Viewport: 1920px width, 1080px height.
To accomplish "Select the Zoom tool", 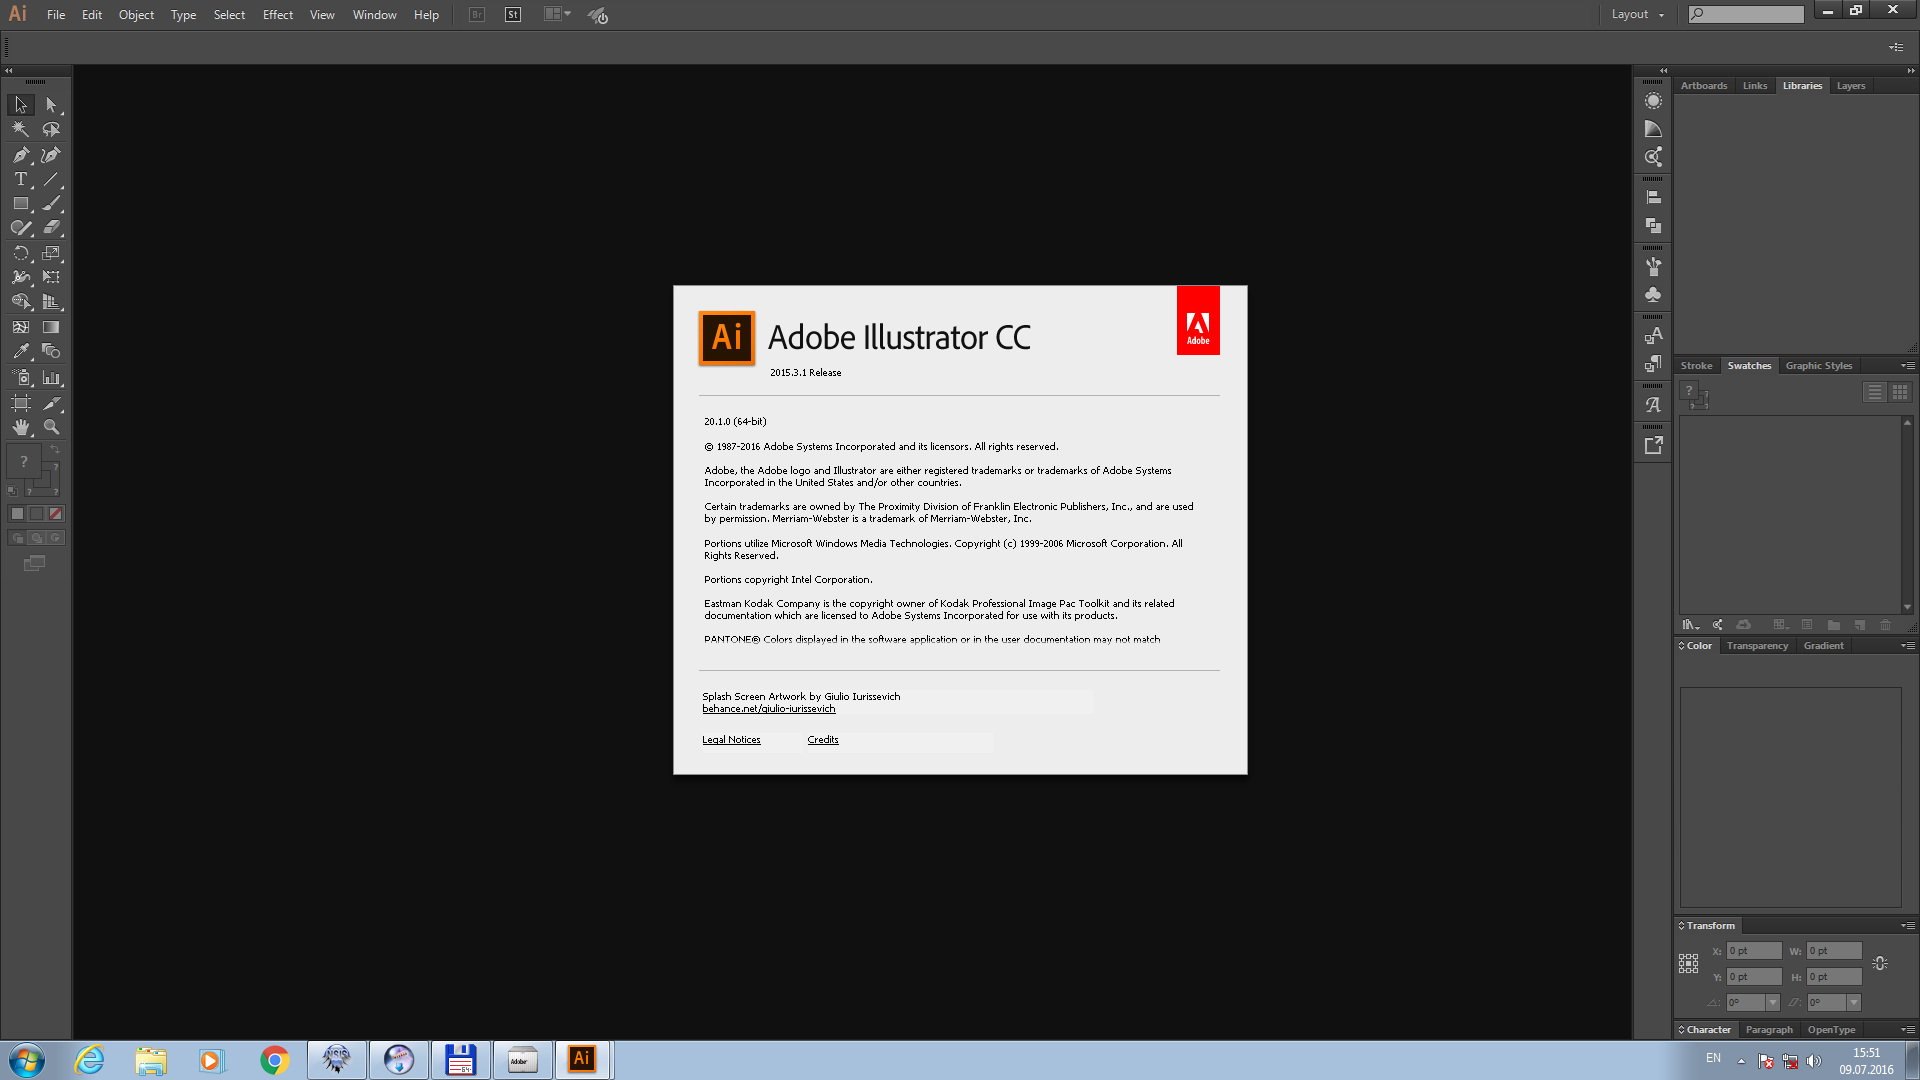I will click(x=51, y=427).
